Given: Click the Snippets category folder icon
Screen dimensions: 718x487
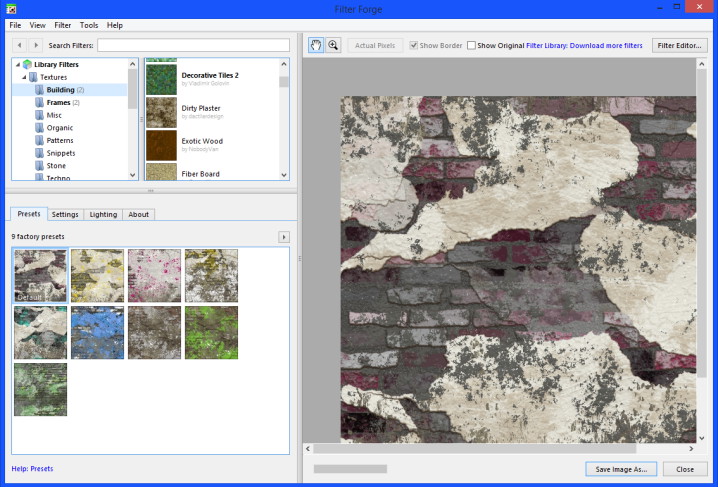Looking at the screenshot, I should [40, 153].
